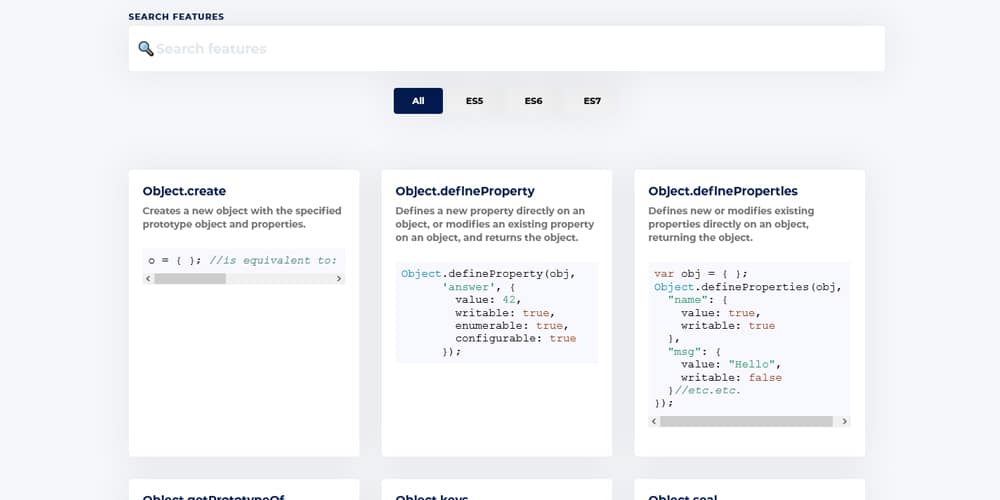Select the All filter tab
The height and width of the screenshot is (500, 1000).
tap(418, 101)
